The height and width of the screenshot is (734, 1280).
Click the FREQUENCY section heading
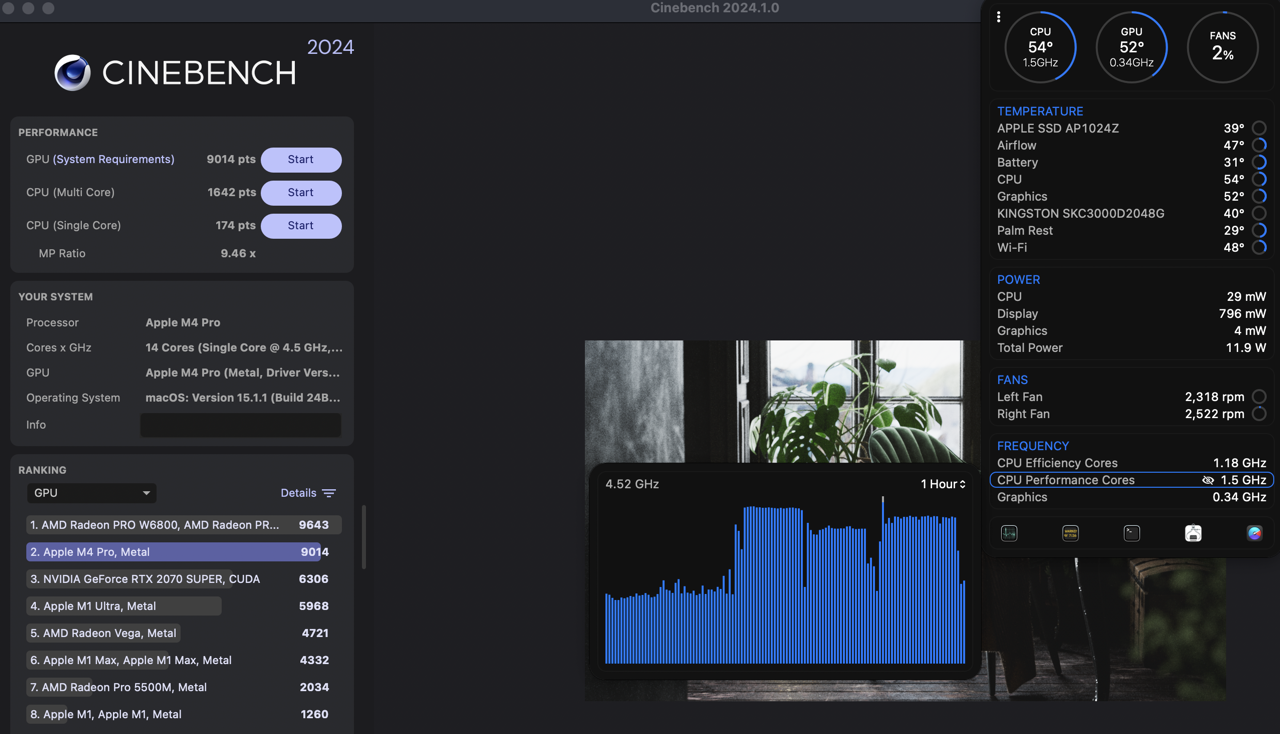pyautogui.click(x=1033, y=446)
